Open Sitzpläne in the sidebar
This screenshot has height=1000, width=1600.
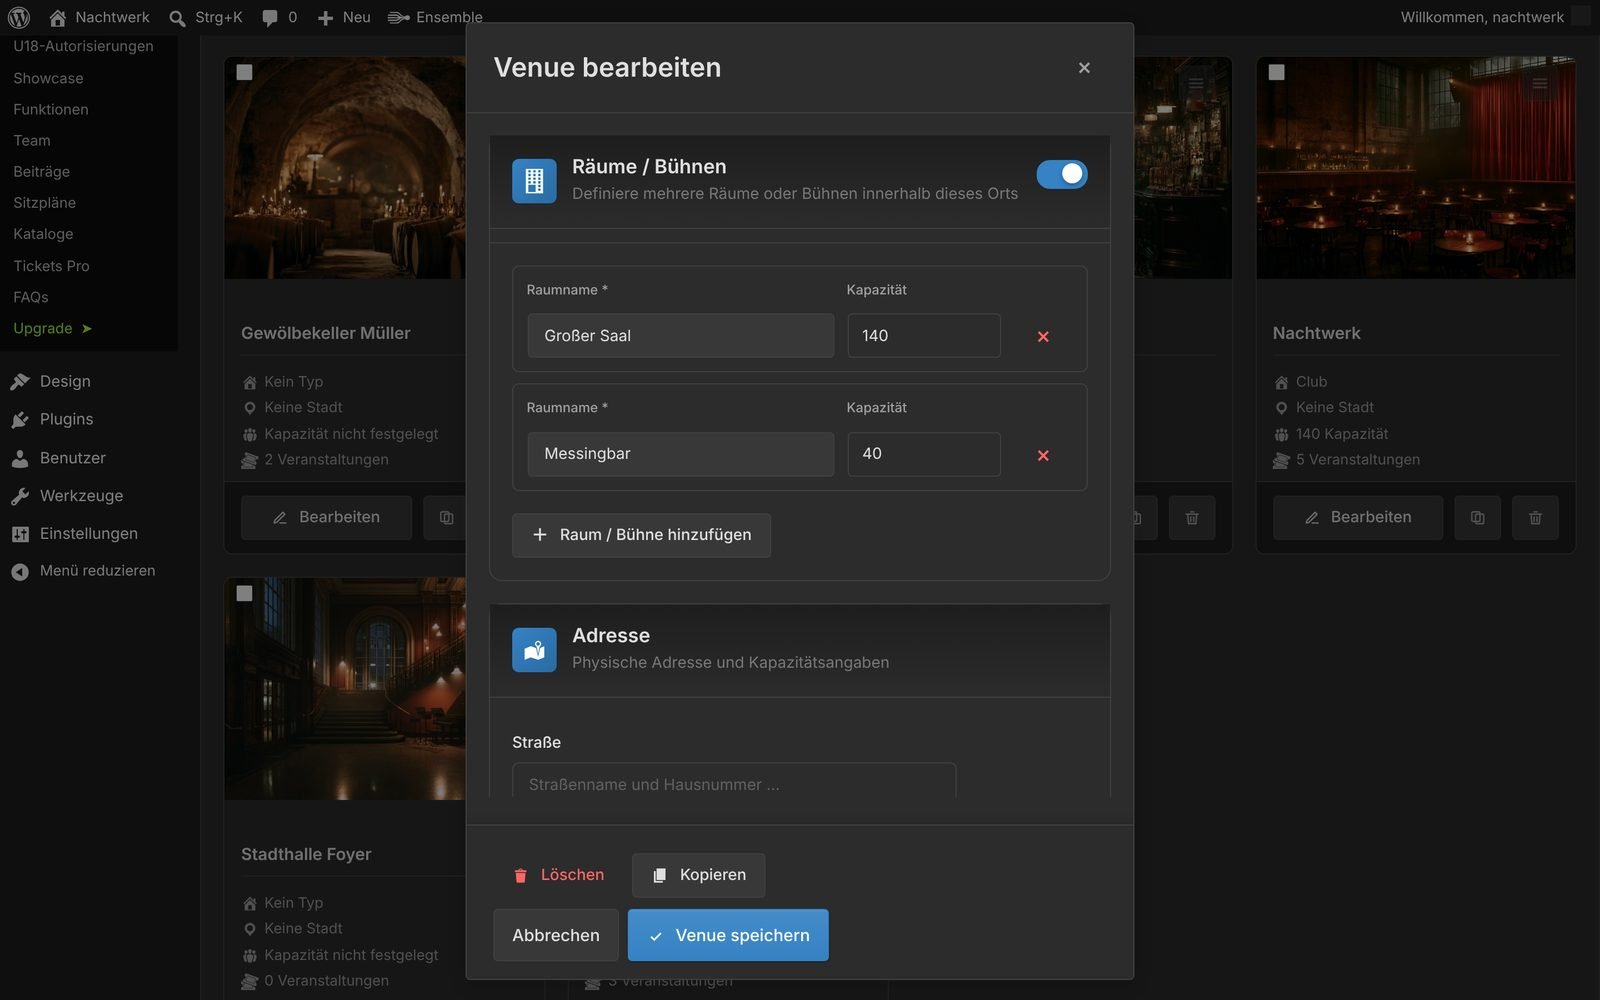click(x=44, y=203)
